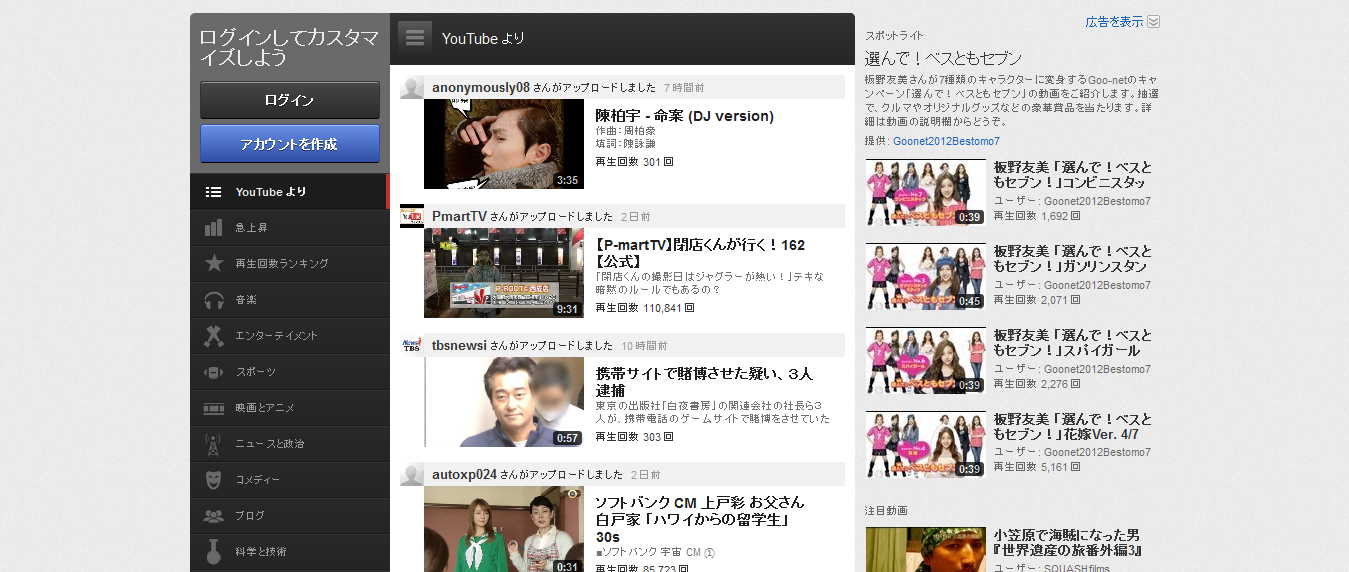
Task: Open video title ソフトバンク CM 上戸彩 お父さん
Action: point(700,520)
